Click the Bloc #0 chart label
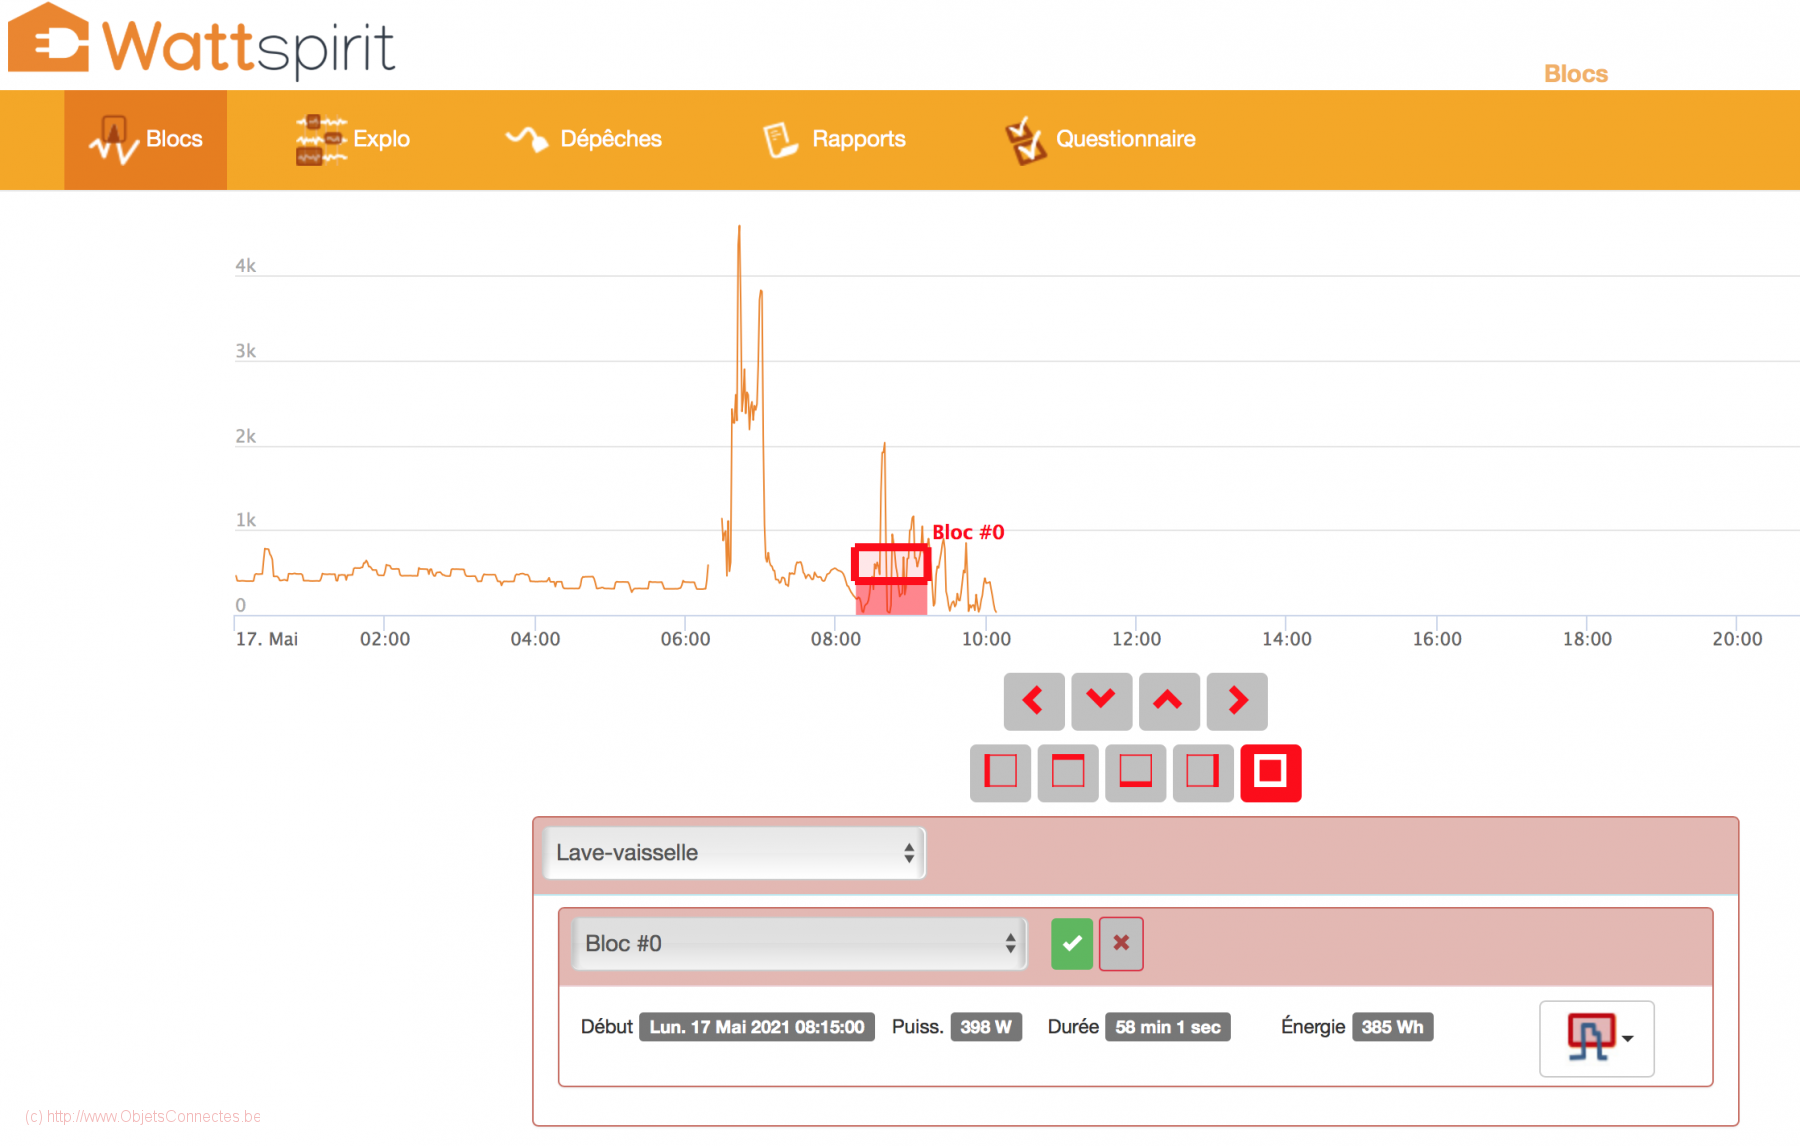Image resolution: width=1800 pixels, height=1146 pixels. tap(968, 533)
